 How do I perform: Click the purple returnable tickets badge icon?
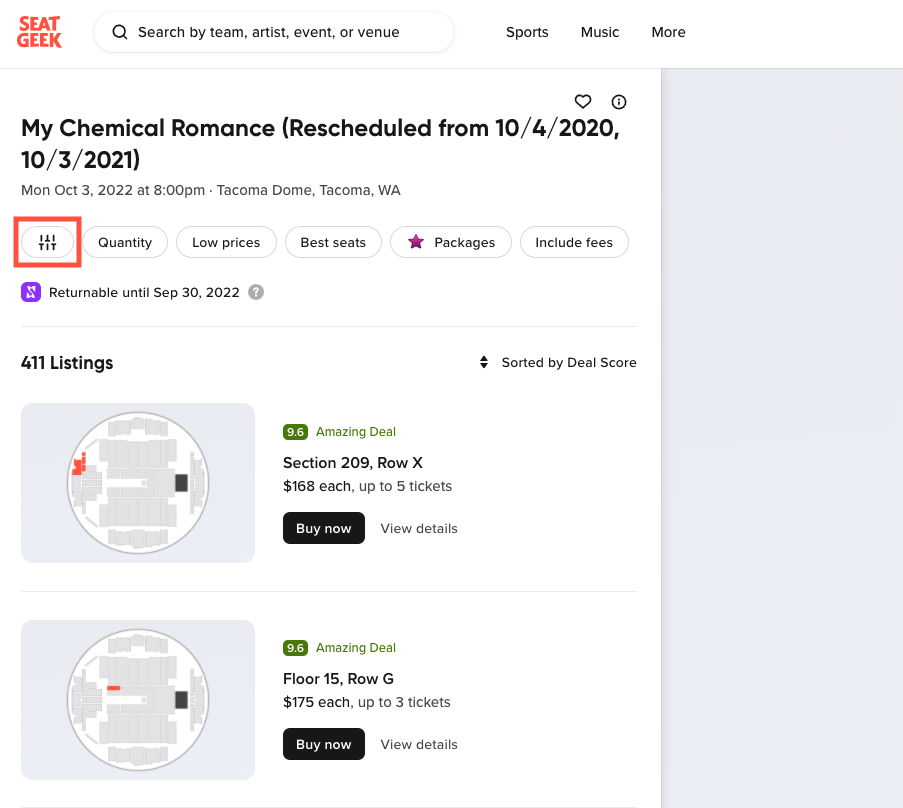click(31, 293)
